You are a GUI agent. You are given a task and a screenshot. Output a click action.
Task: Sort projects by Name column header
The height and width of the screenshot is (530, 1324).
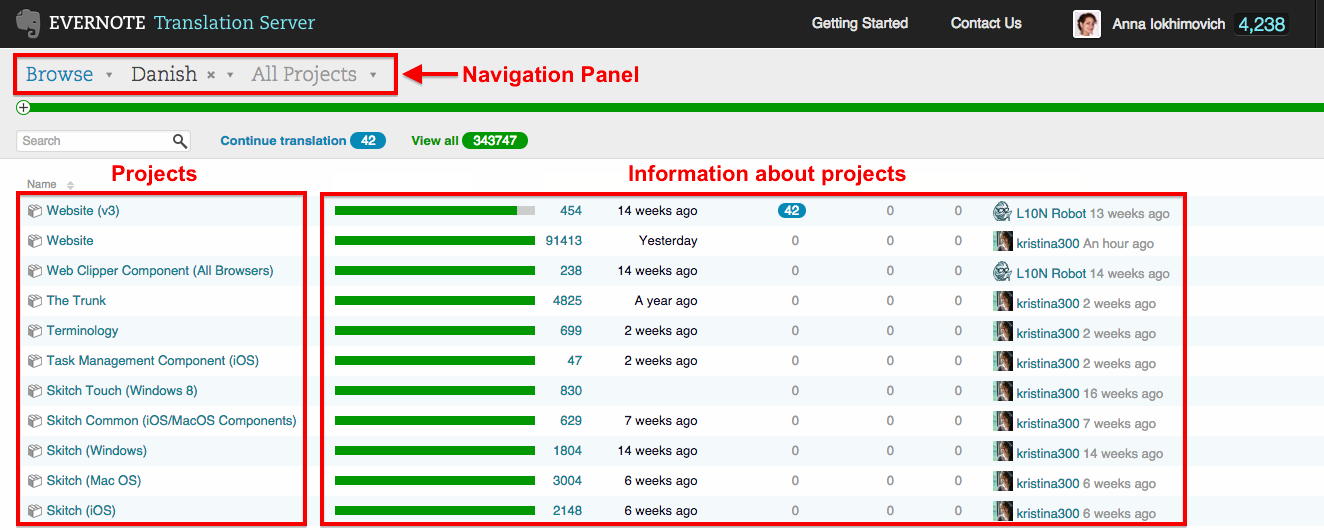tap(42, 184)
